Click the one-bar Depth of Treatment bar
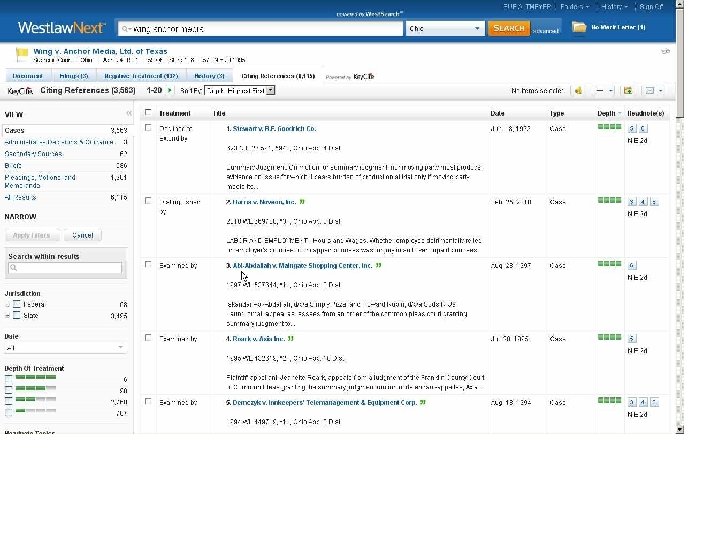 tap(36, 411)
